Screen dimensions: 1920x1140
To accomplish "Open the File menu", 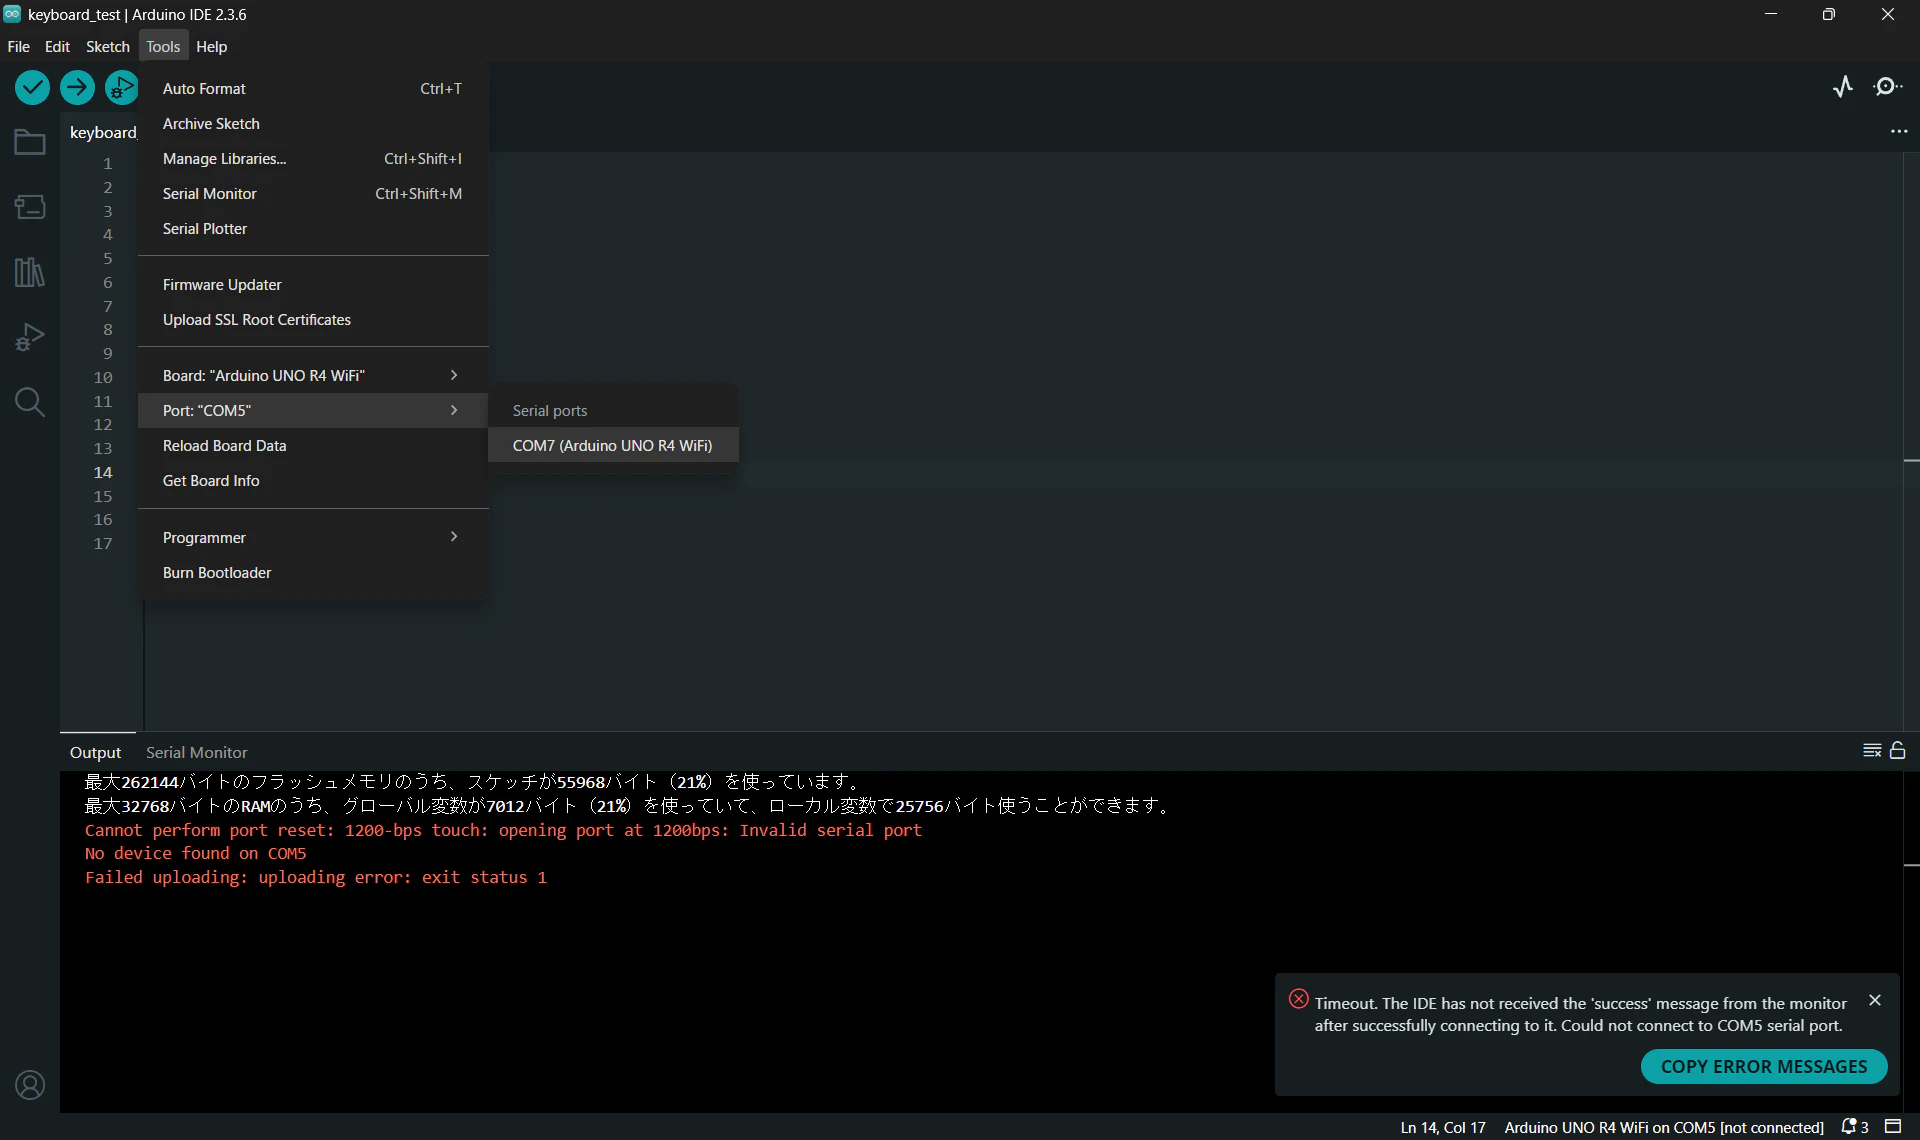I will pos(18,47).
